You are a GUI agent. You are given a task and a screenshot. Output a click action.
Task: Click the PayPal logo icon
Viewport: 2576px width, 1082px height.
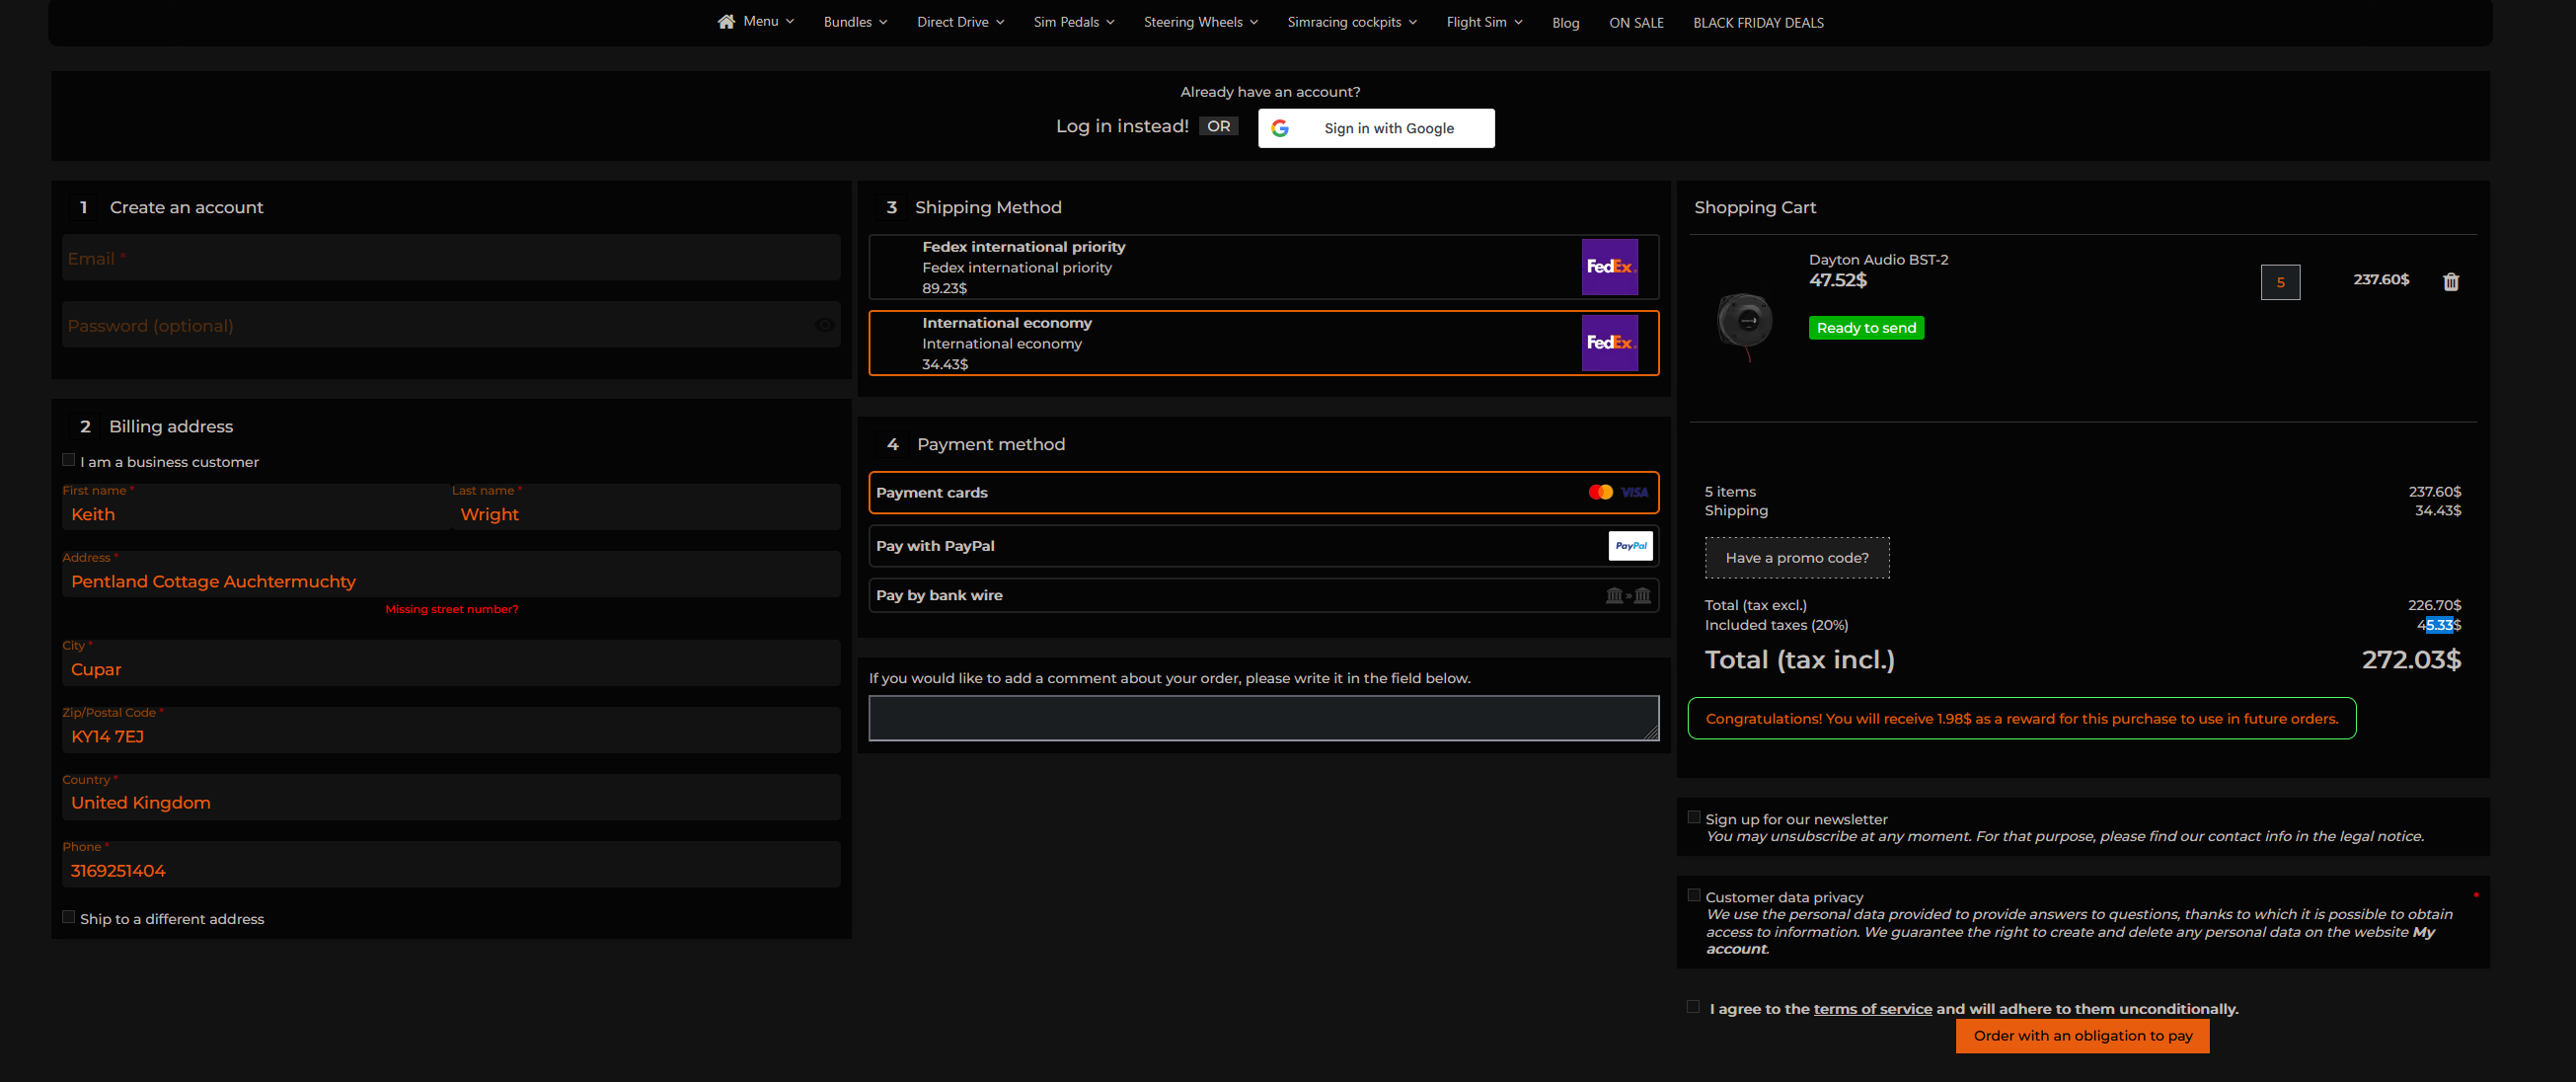(1630, 546)
